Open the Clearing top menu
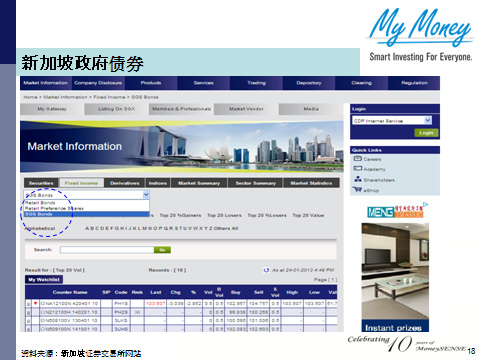 361,83
